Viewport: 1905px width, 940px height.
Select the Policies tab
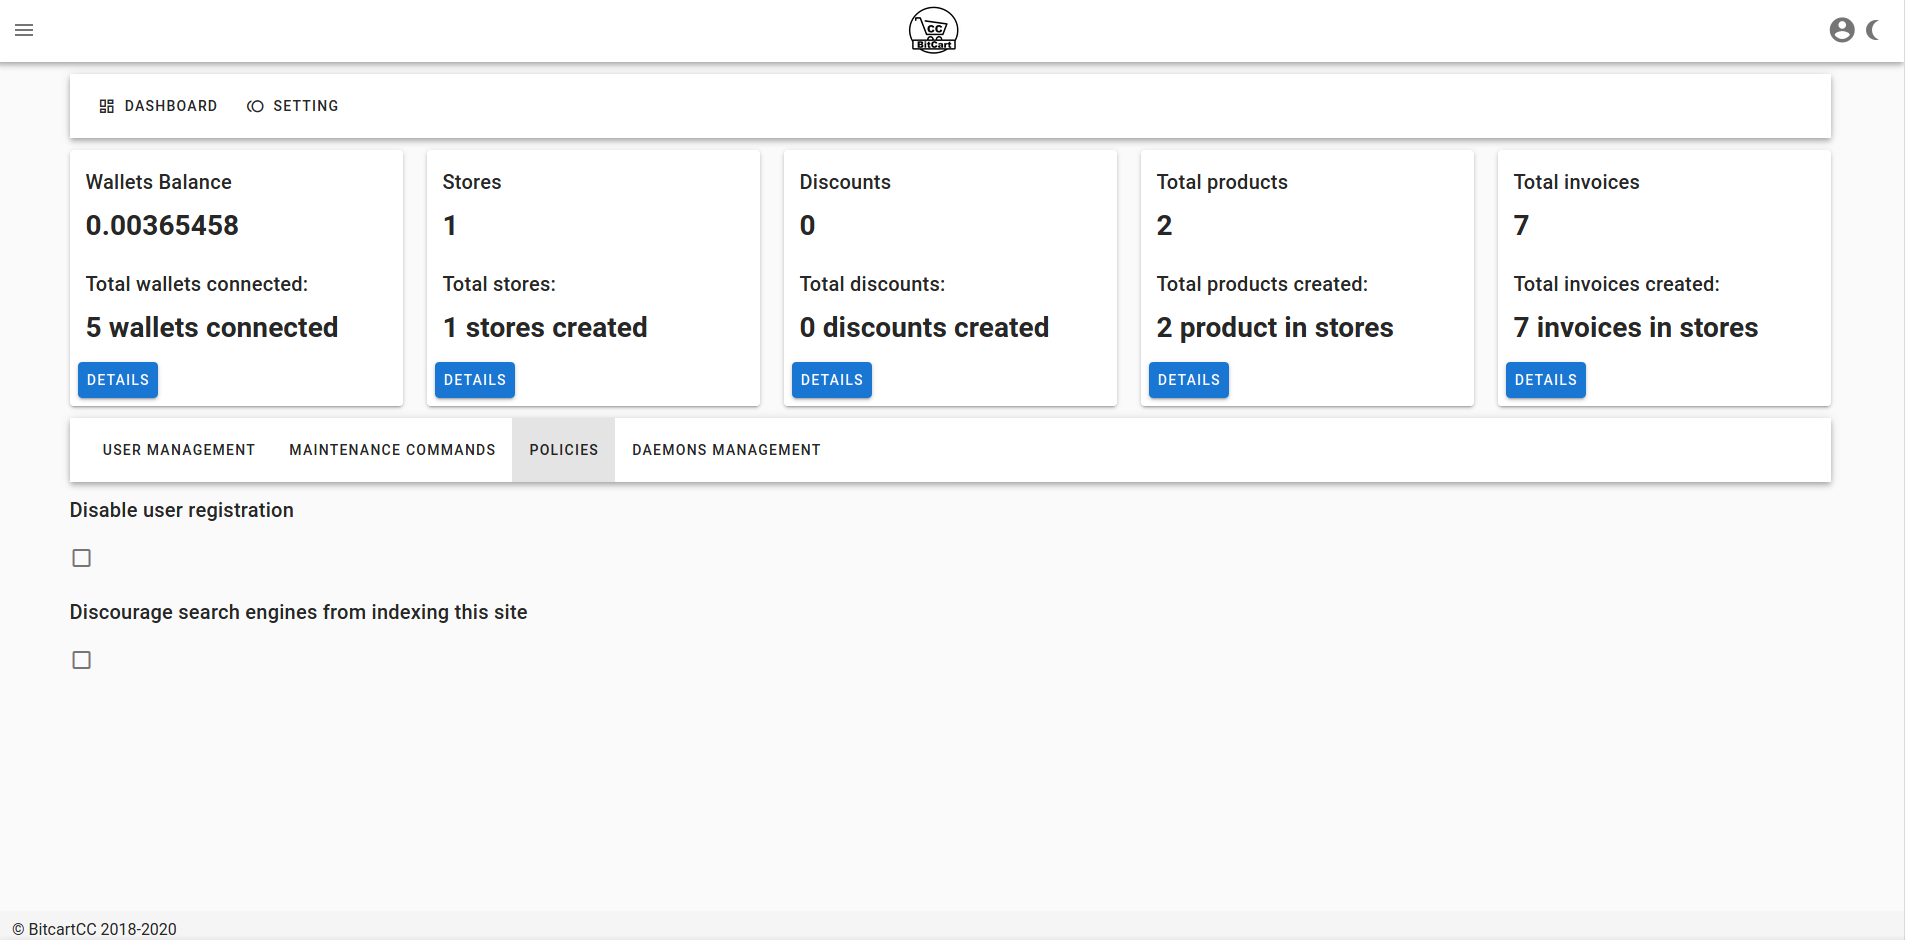[x=564, y=450]
